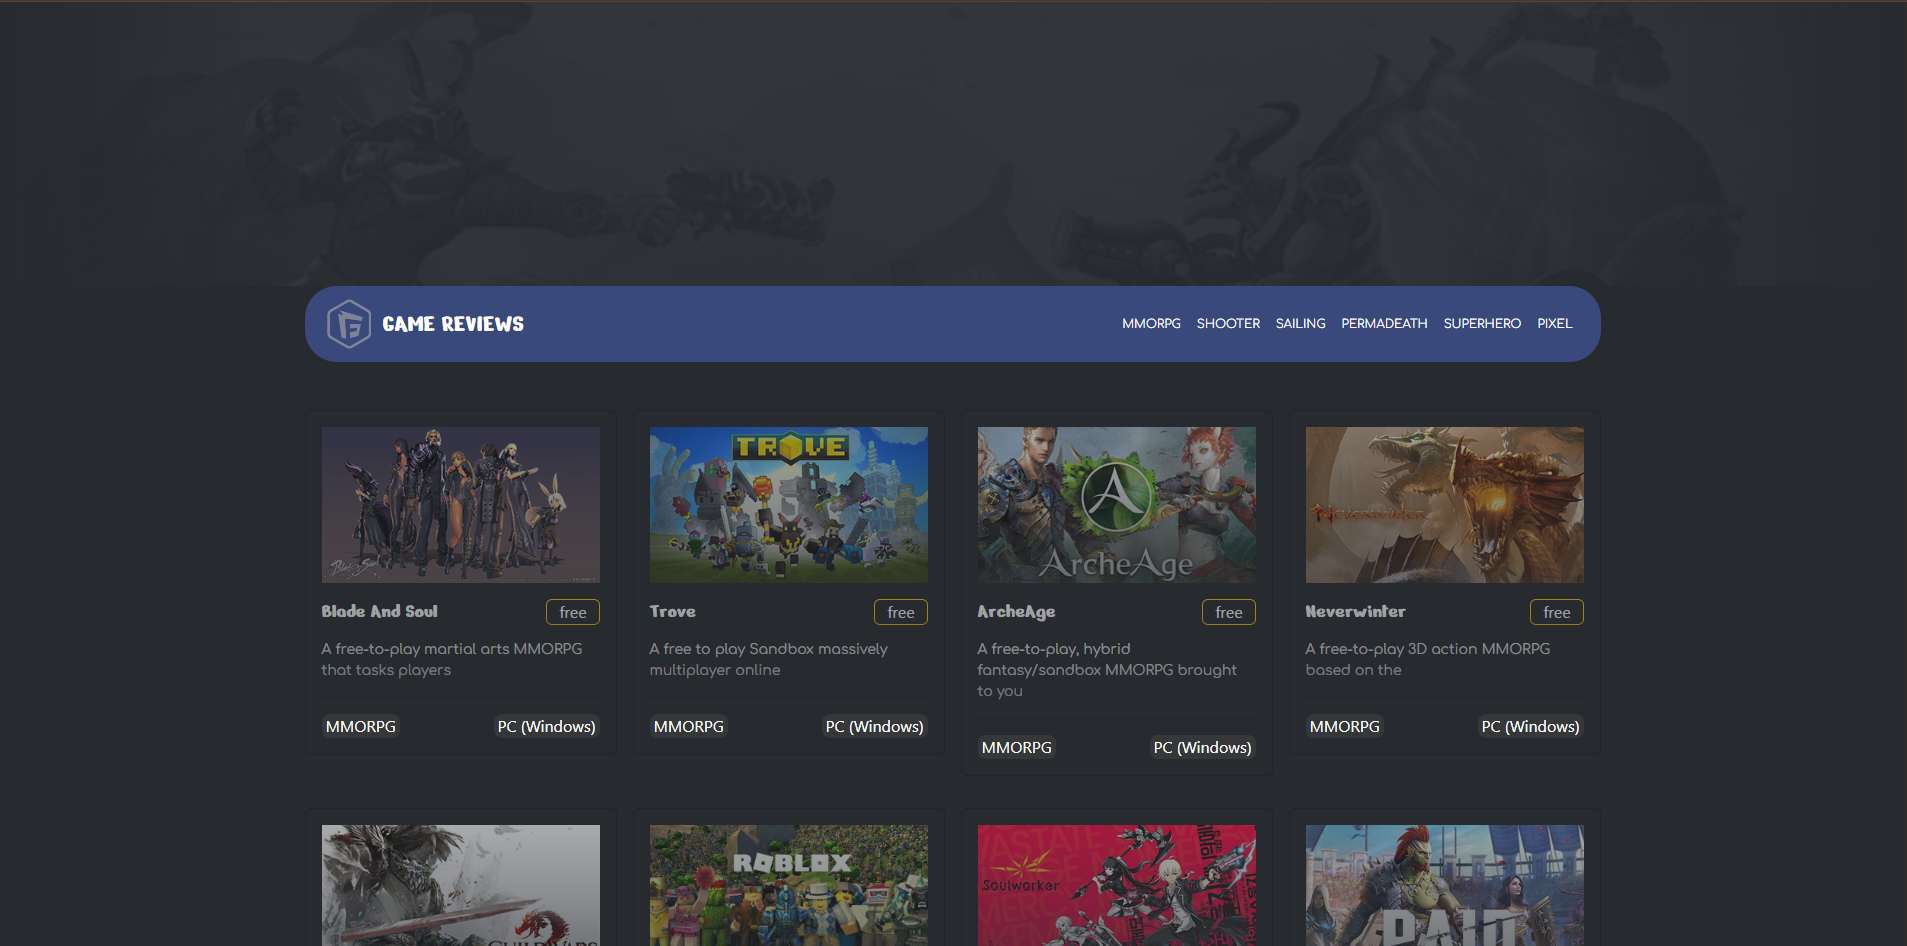Click the MMORPG tag under Neverwinter
Image resolution: width=1907 pixels, height=946 pixels.
point(1345,727)
